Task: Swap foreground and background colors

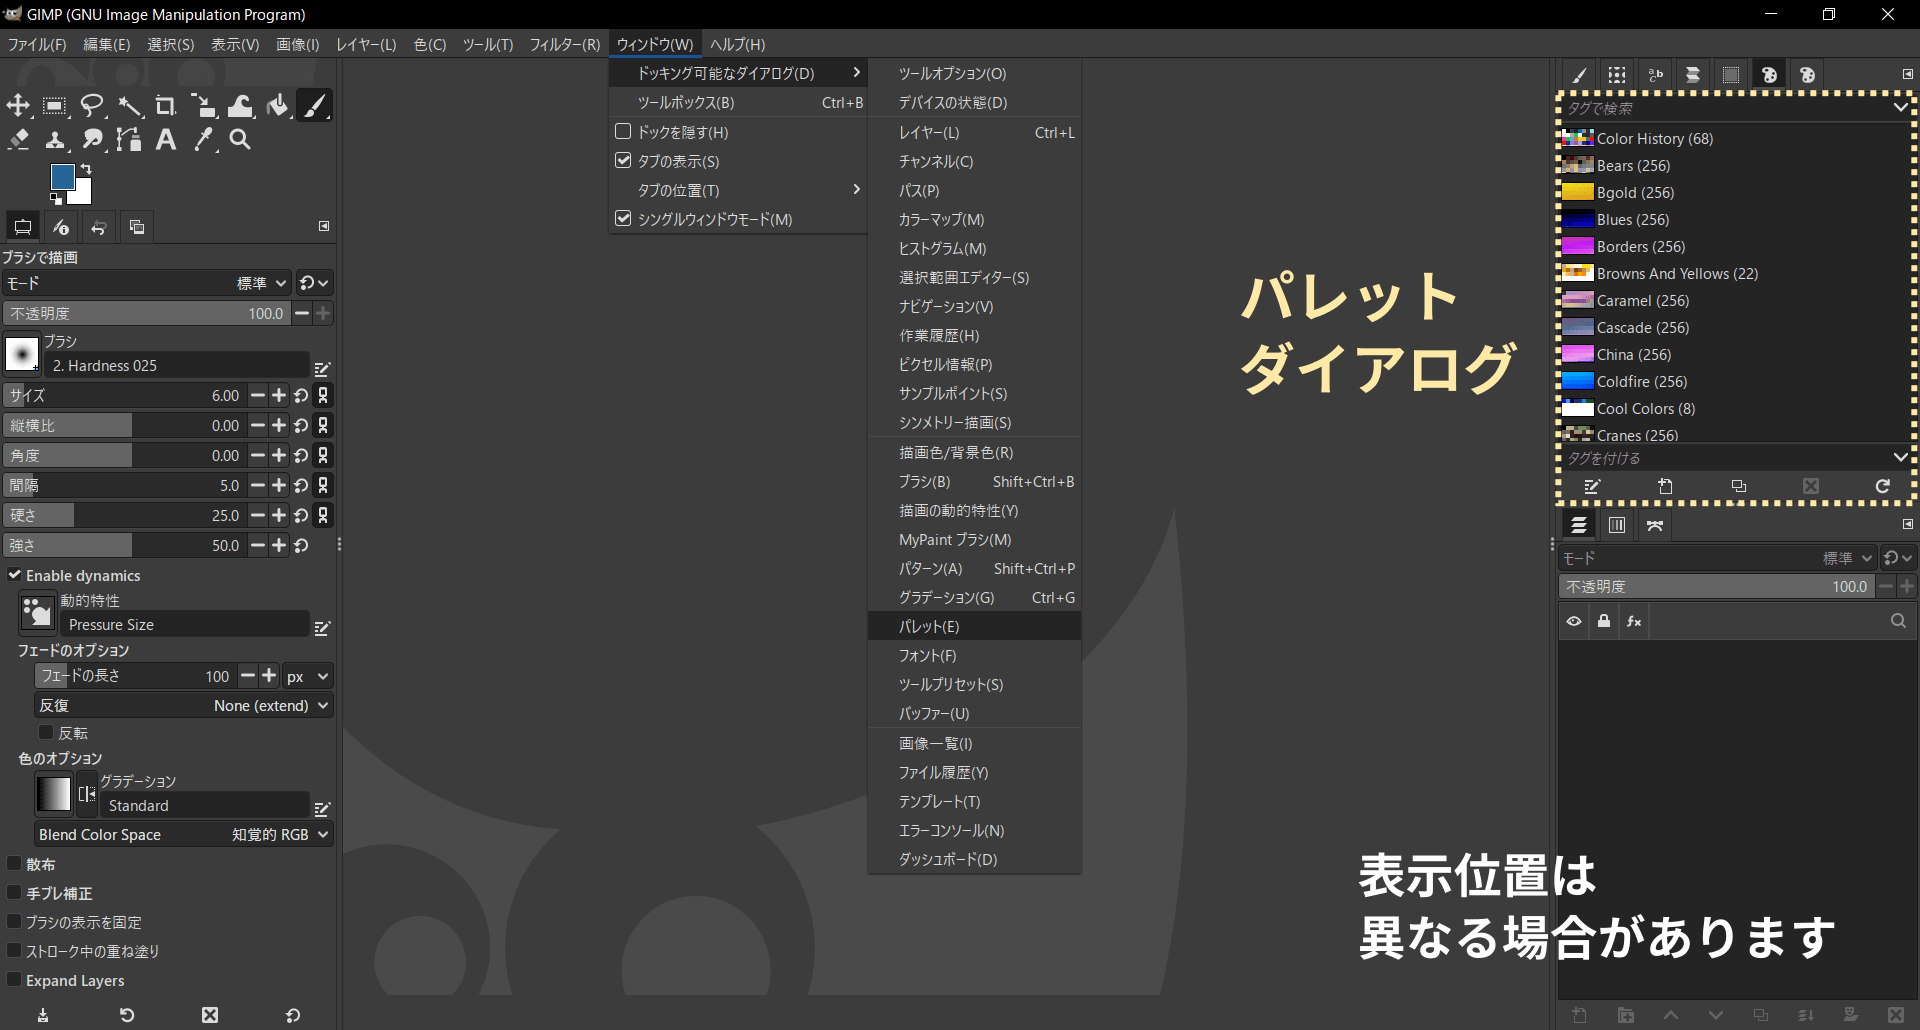Action: click(86, 169)
